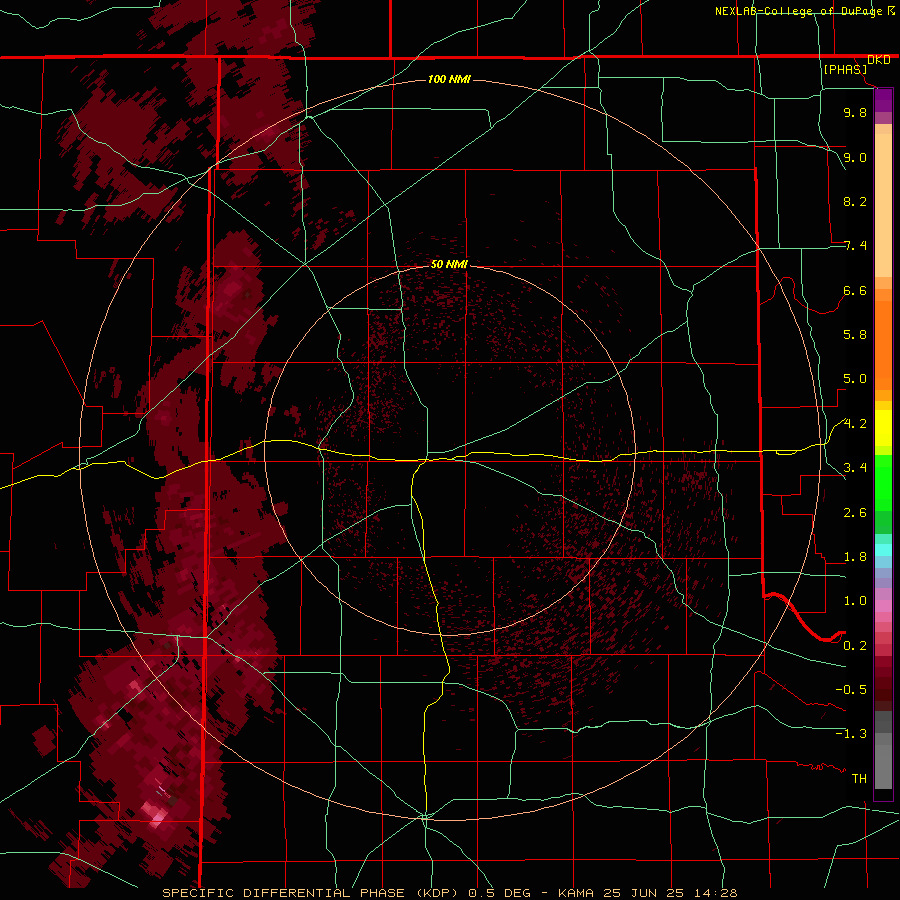This screenshot has height=900, width=900.
Task: Click the -1.3 legend value
Action: 851,734
